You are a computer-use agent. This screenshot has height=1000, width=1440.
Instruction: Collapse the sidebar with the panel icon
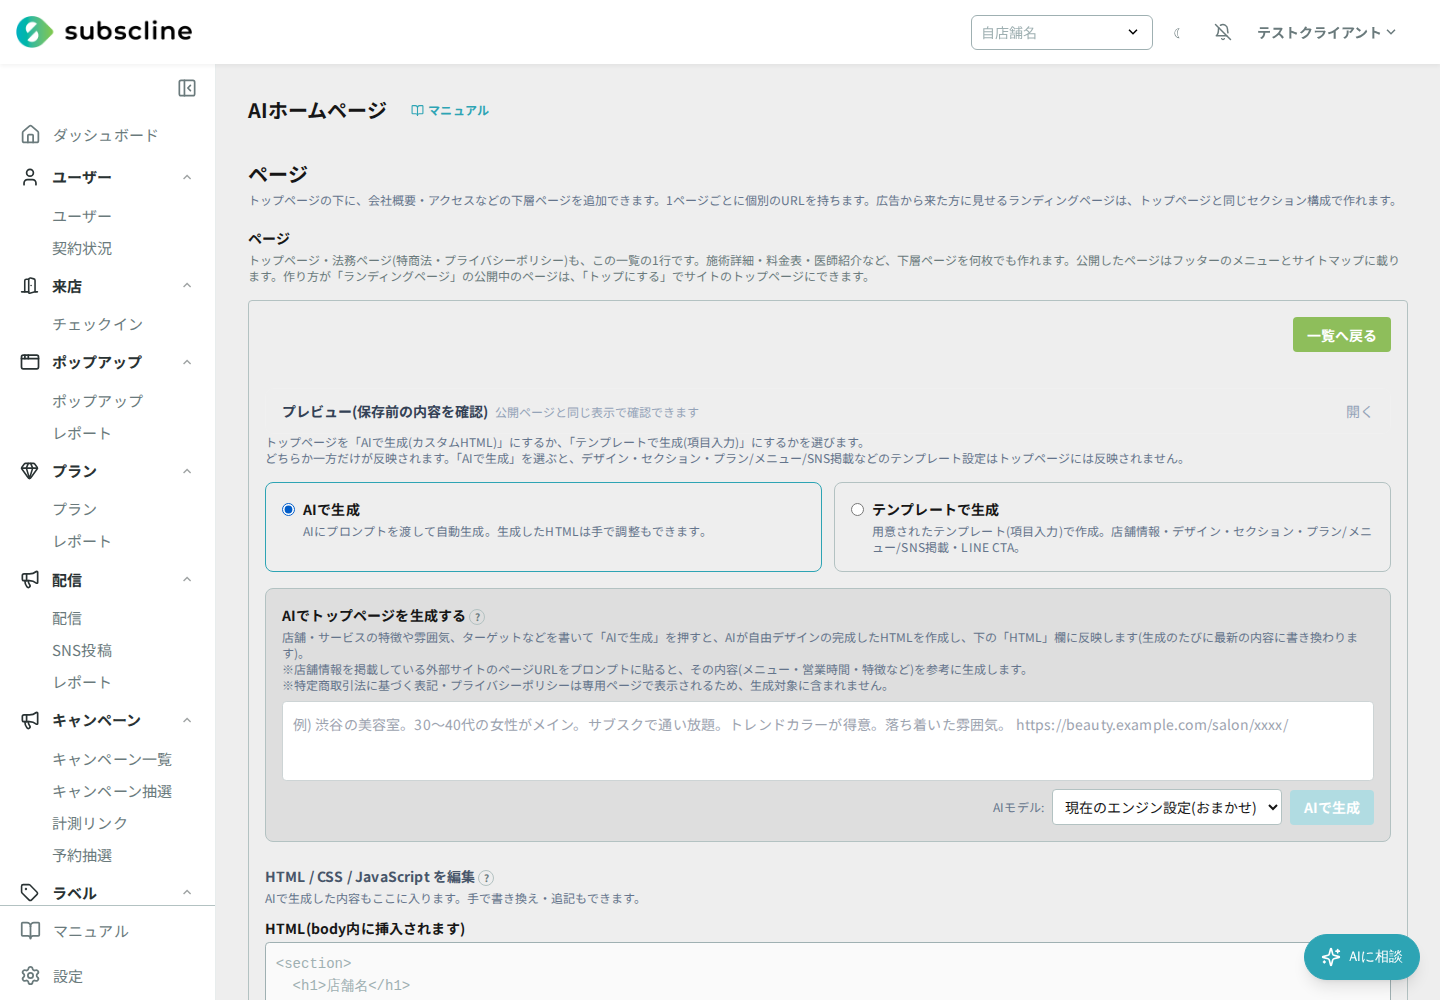[x=187, y=88]
